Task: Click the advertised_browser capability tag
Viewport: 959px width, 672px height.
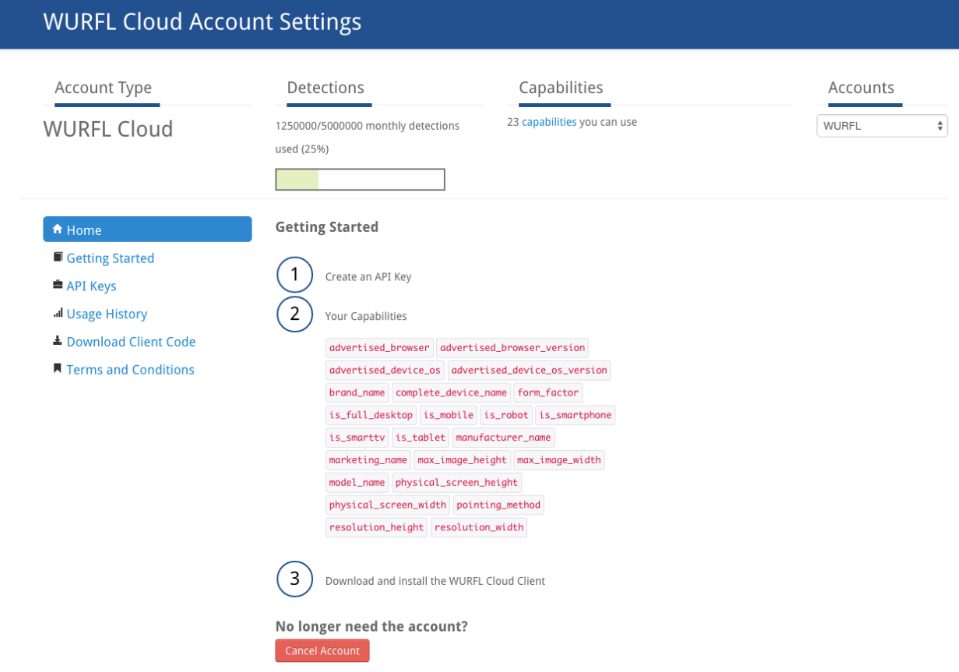Action: click(x=379, y=348)
